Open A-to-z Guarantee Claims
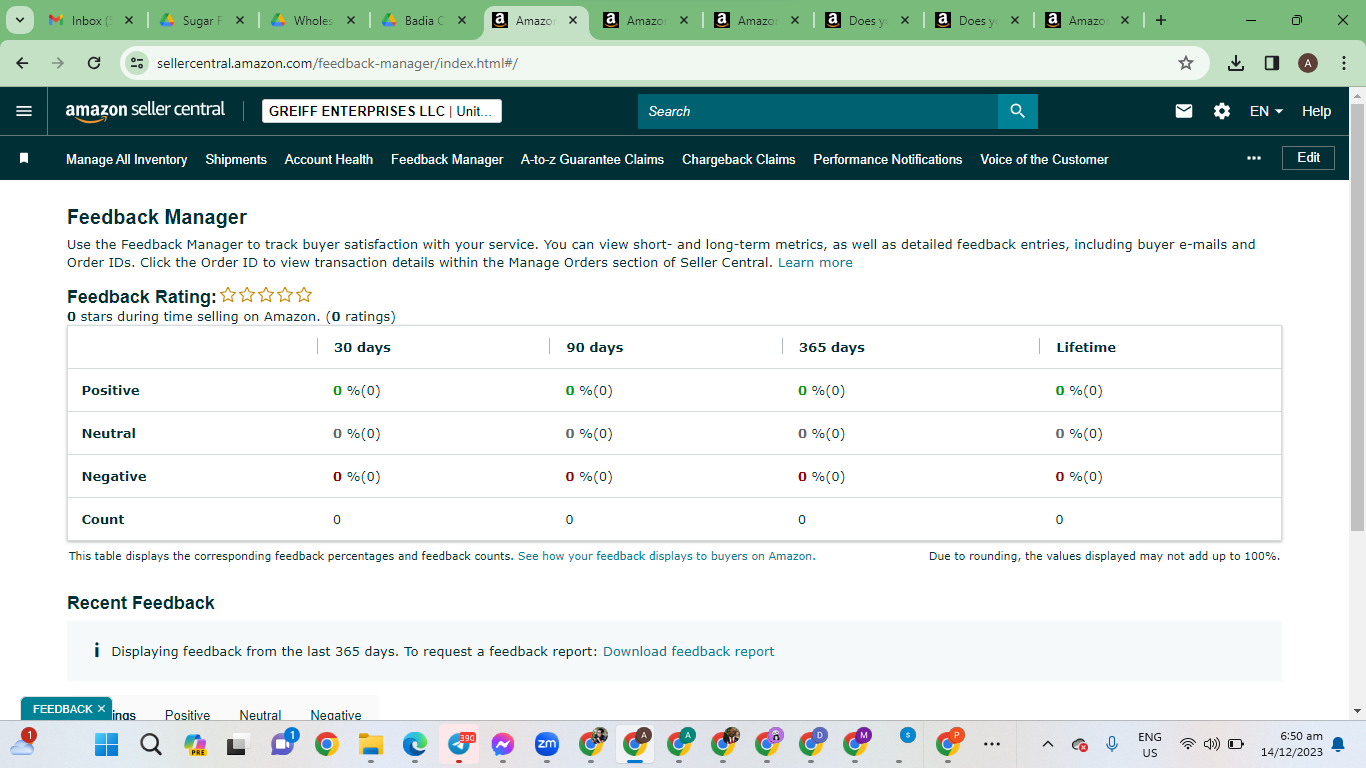 pos(592,159)
